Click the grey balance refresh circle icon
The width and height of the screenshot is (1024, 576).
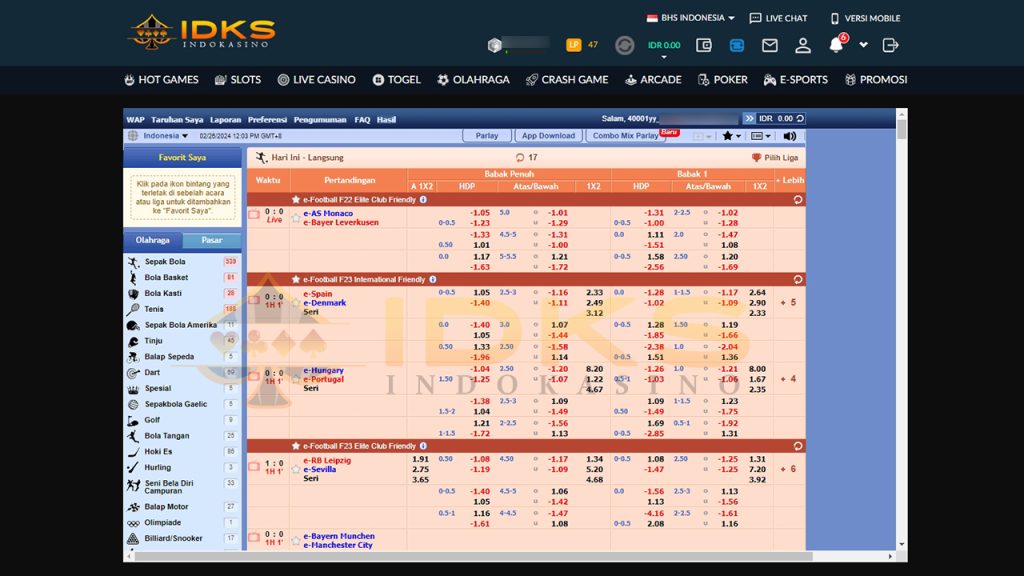624,45
